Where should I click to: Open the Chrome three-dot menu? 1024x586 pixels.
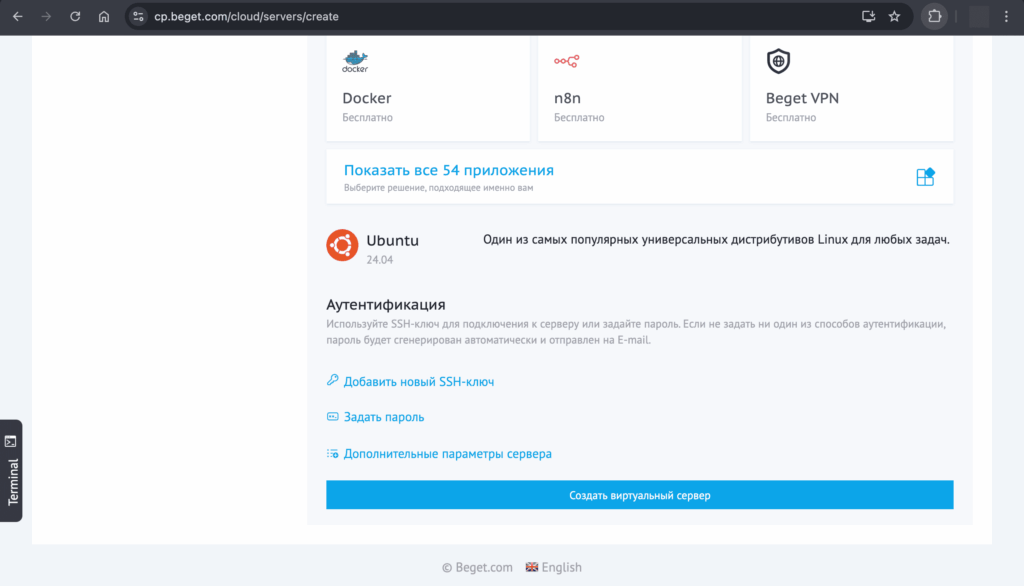(1006, 17)
